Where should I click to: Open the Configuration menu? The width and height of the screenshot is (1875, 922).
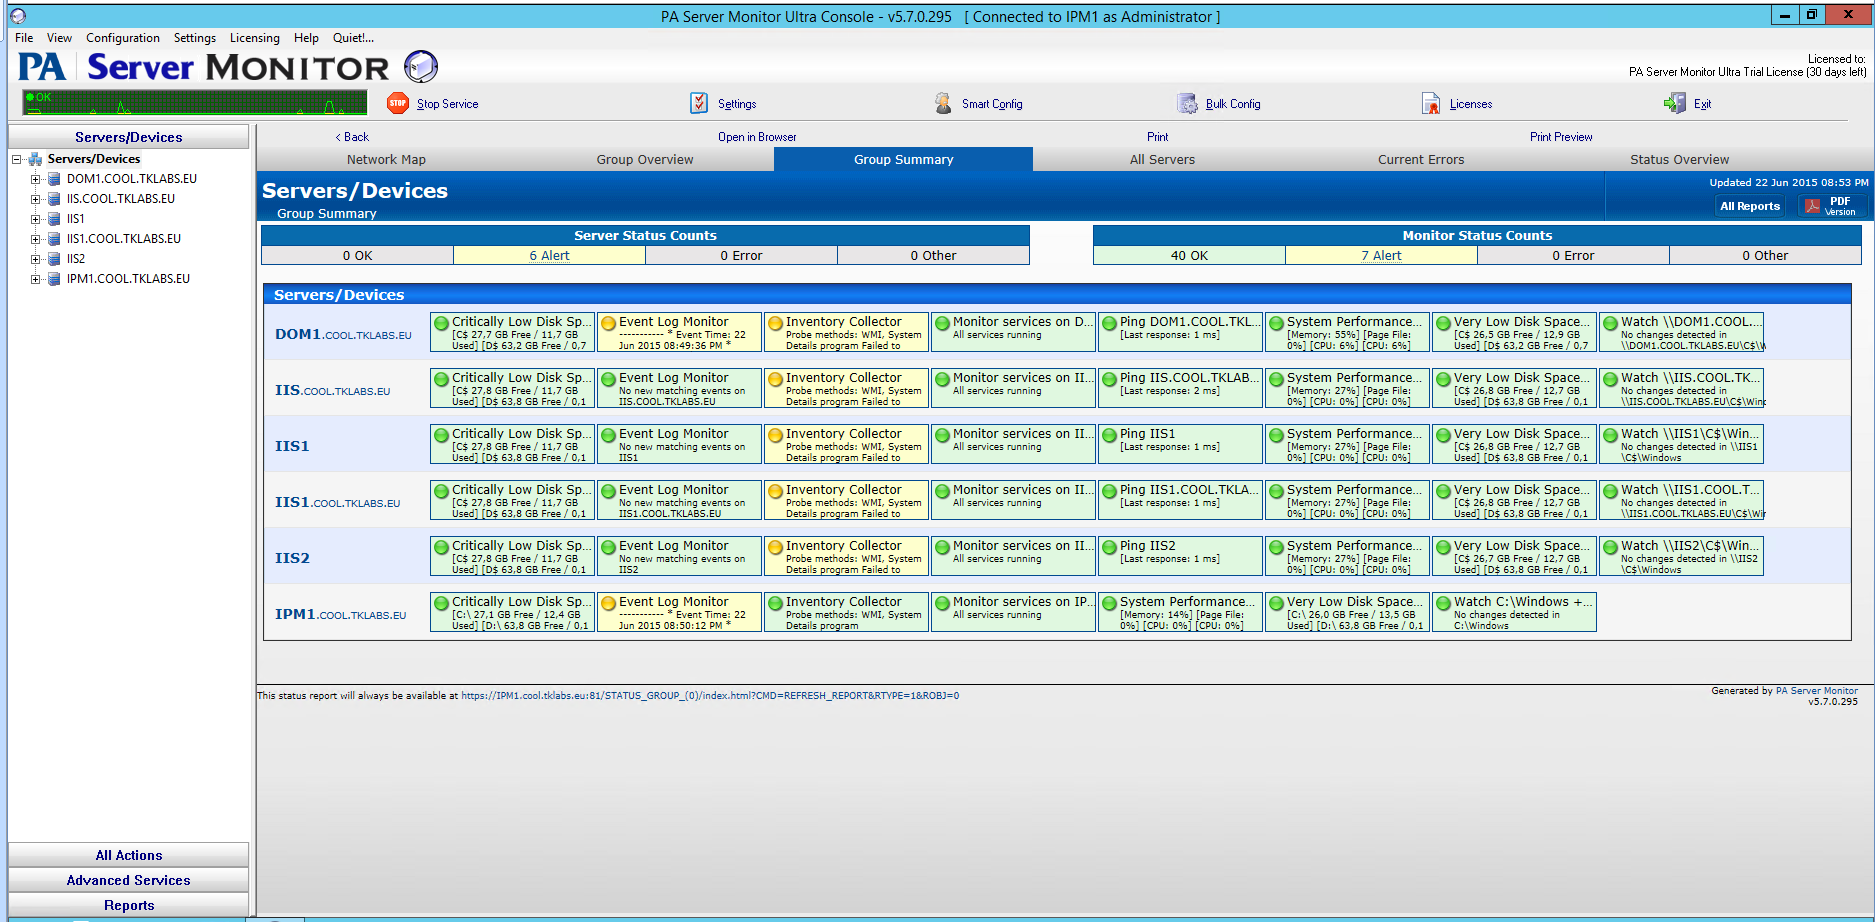(122, 38)
